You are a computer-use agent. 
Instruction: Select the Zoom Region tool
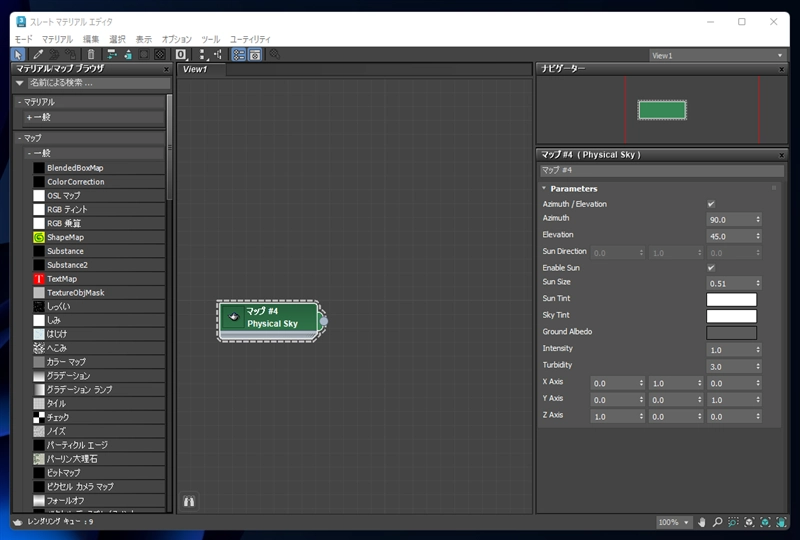[733, 522]
